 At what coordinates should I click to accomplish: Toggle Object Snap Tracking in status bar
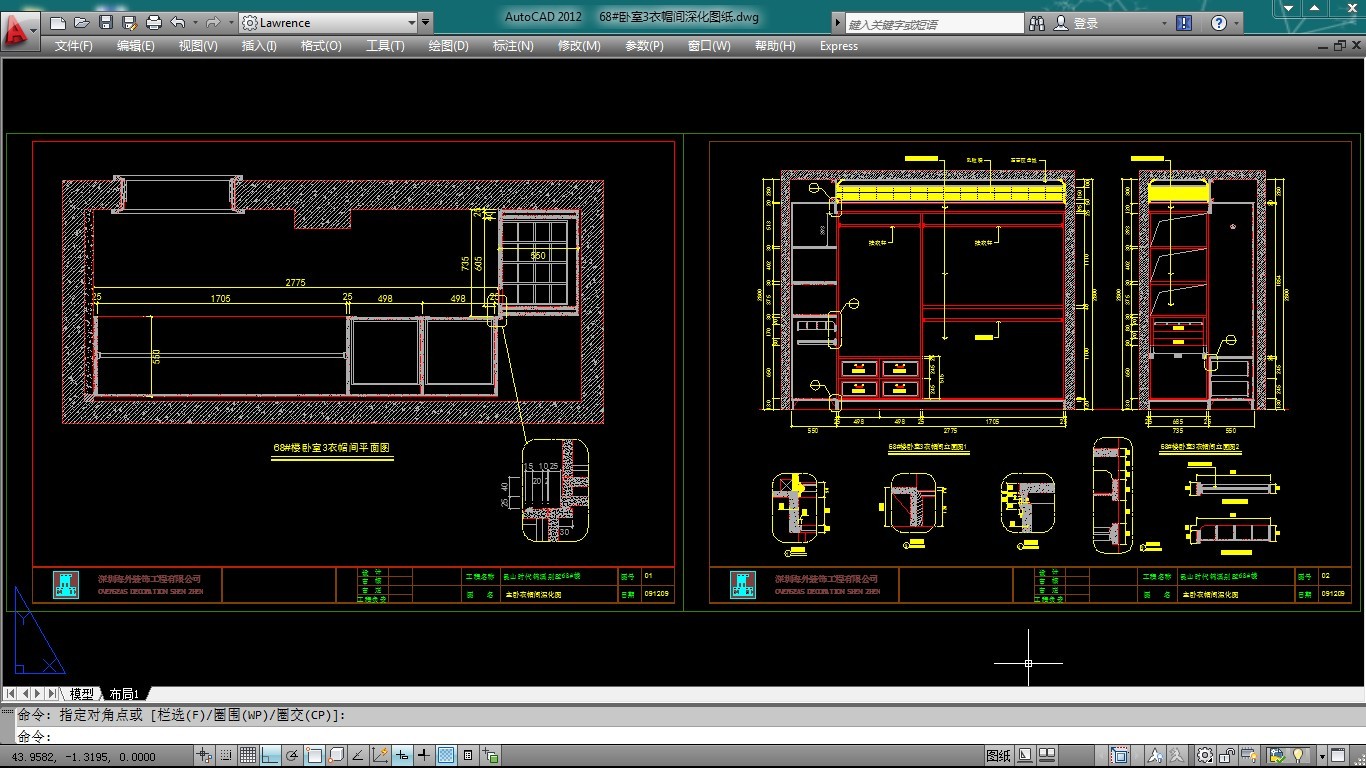pos(358,756)
